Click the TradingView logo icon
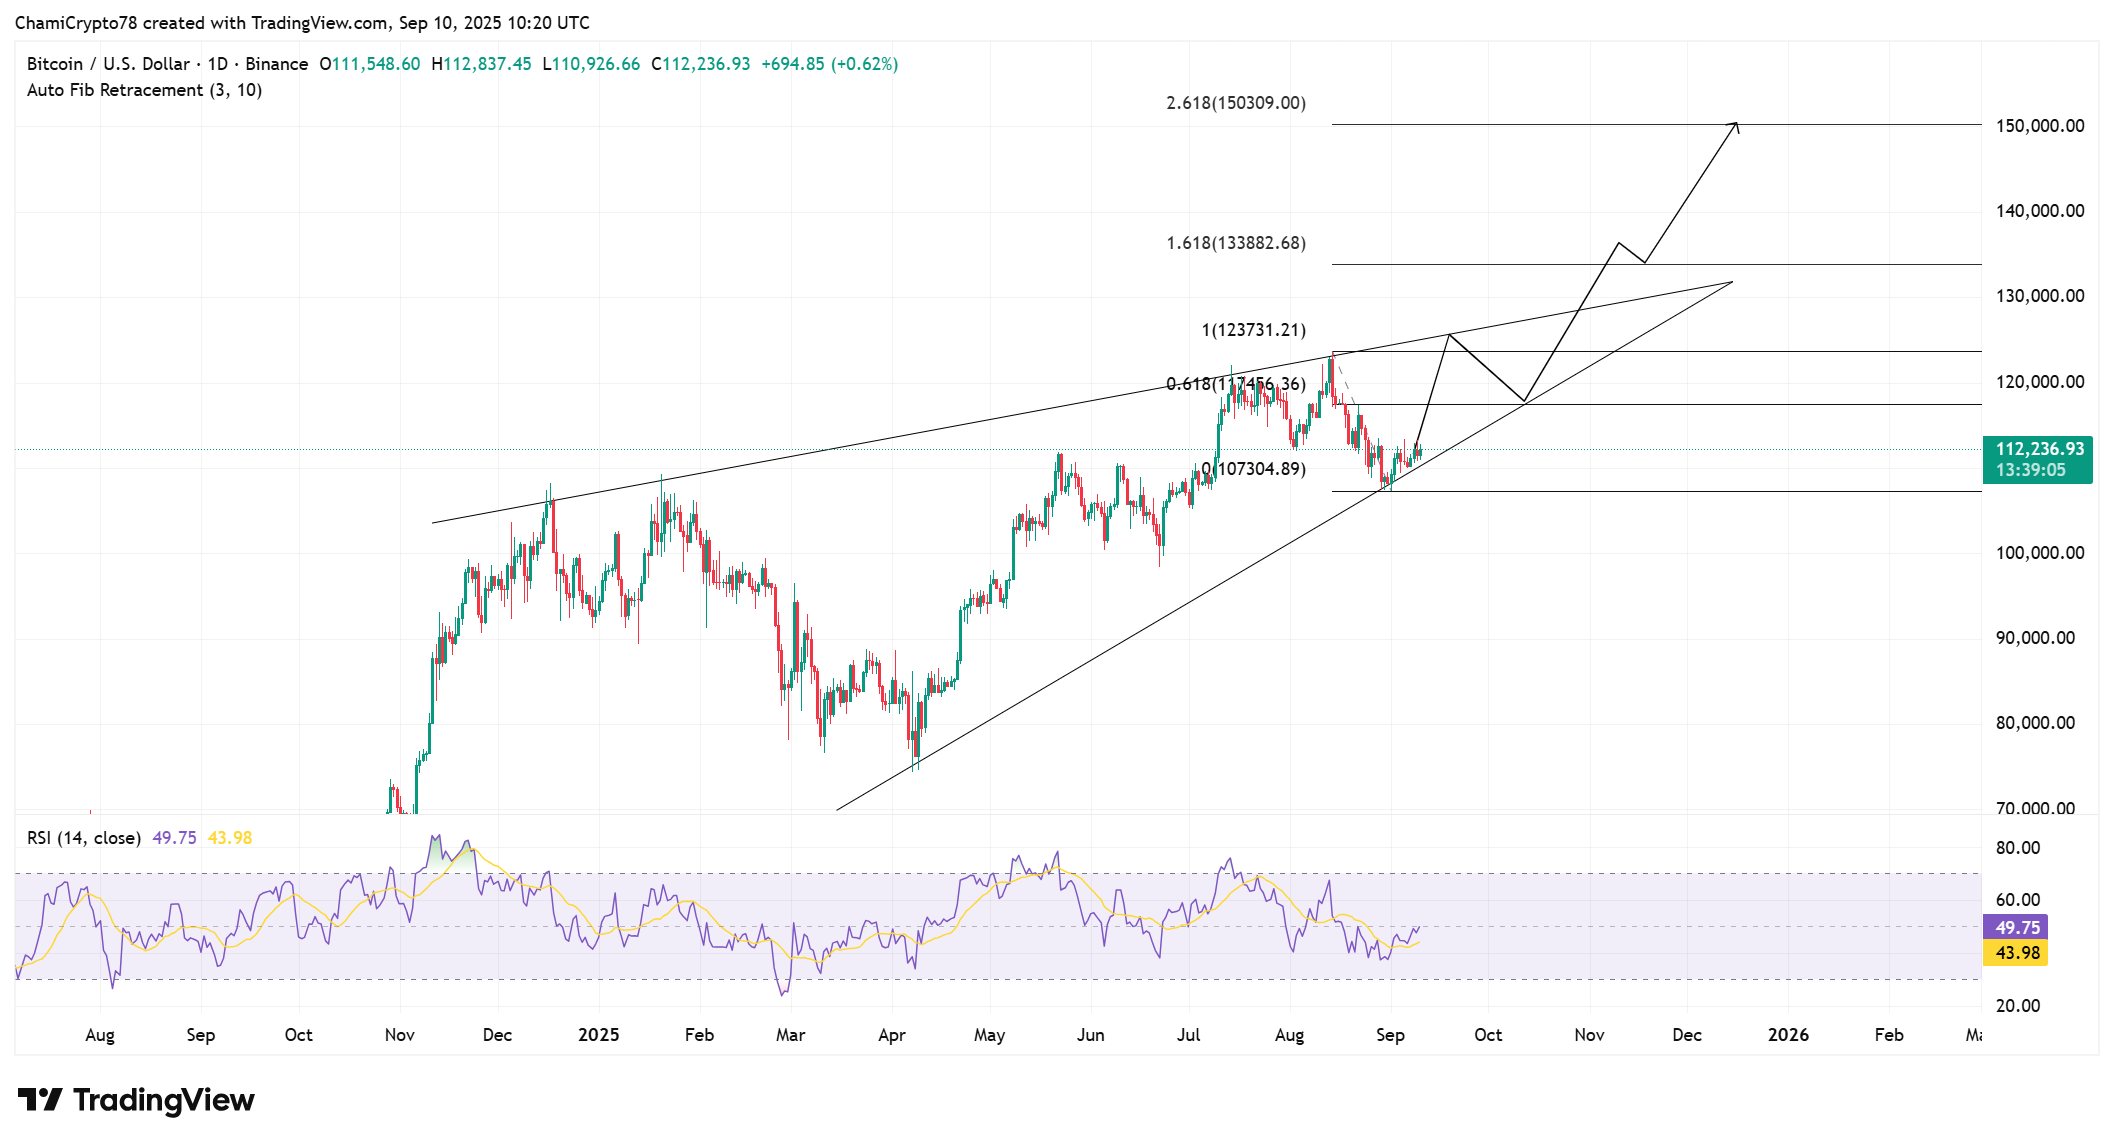This screenshot has width=2114, height=1145. click(40, 1100)
